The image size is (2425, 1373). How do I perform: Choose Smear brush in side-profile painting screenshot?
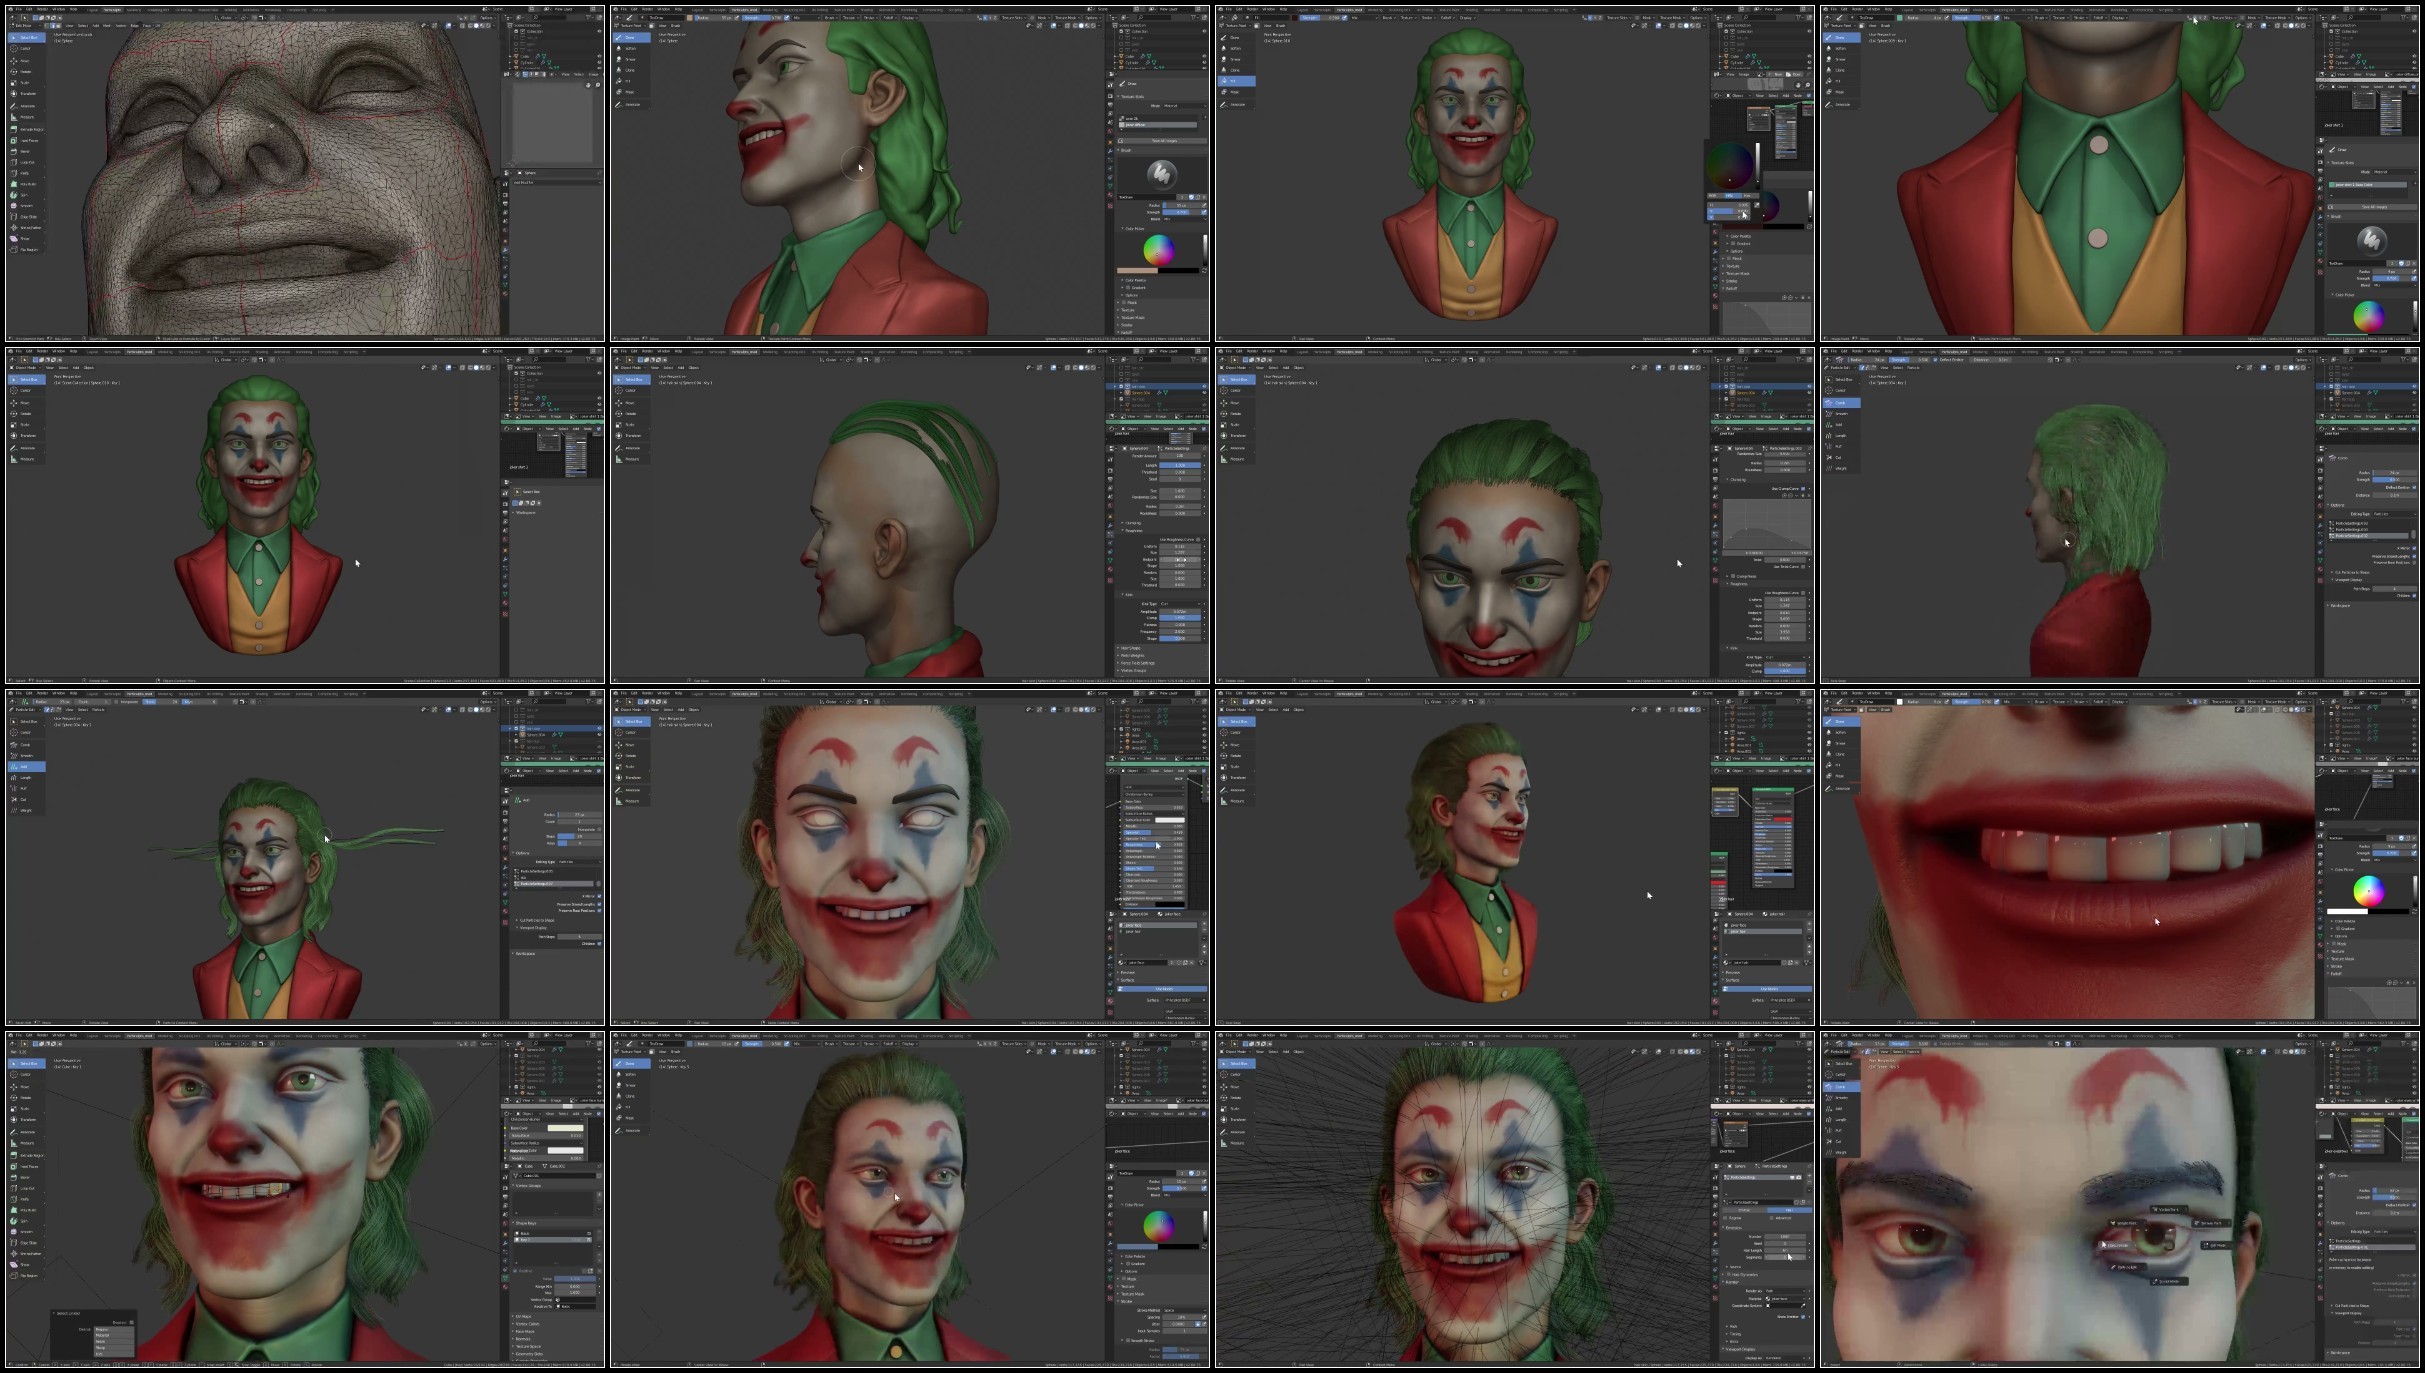tap(631, 59)
